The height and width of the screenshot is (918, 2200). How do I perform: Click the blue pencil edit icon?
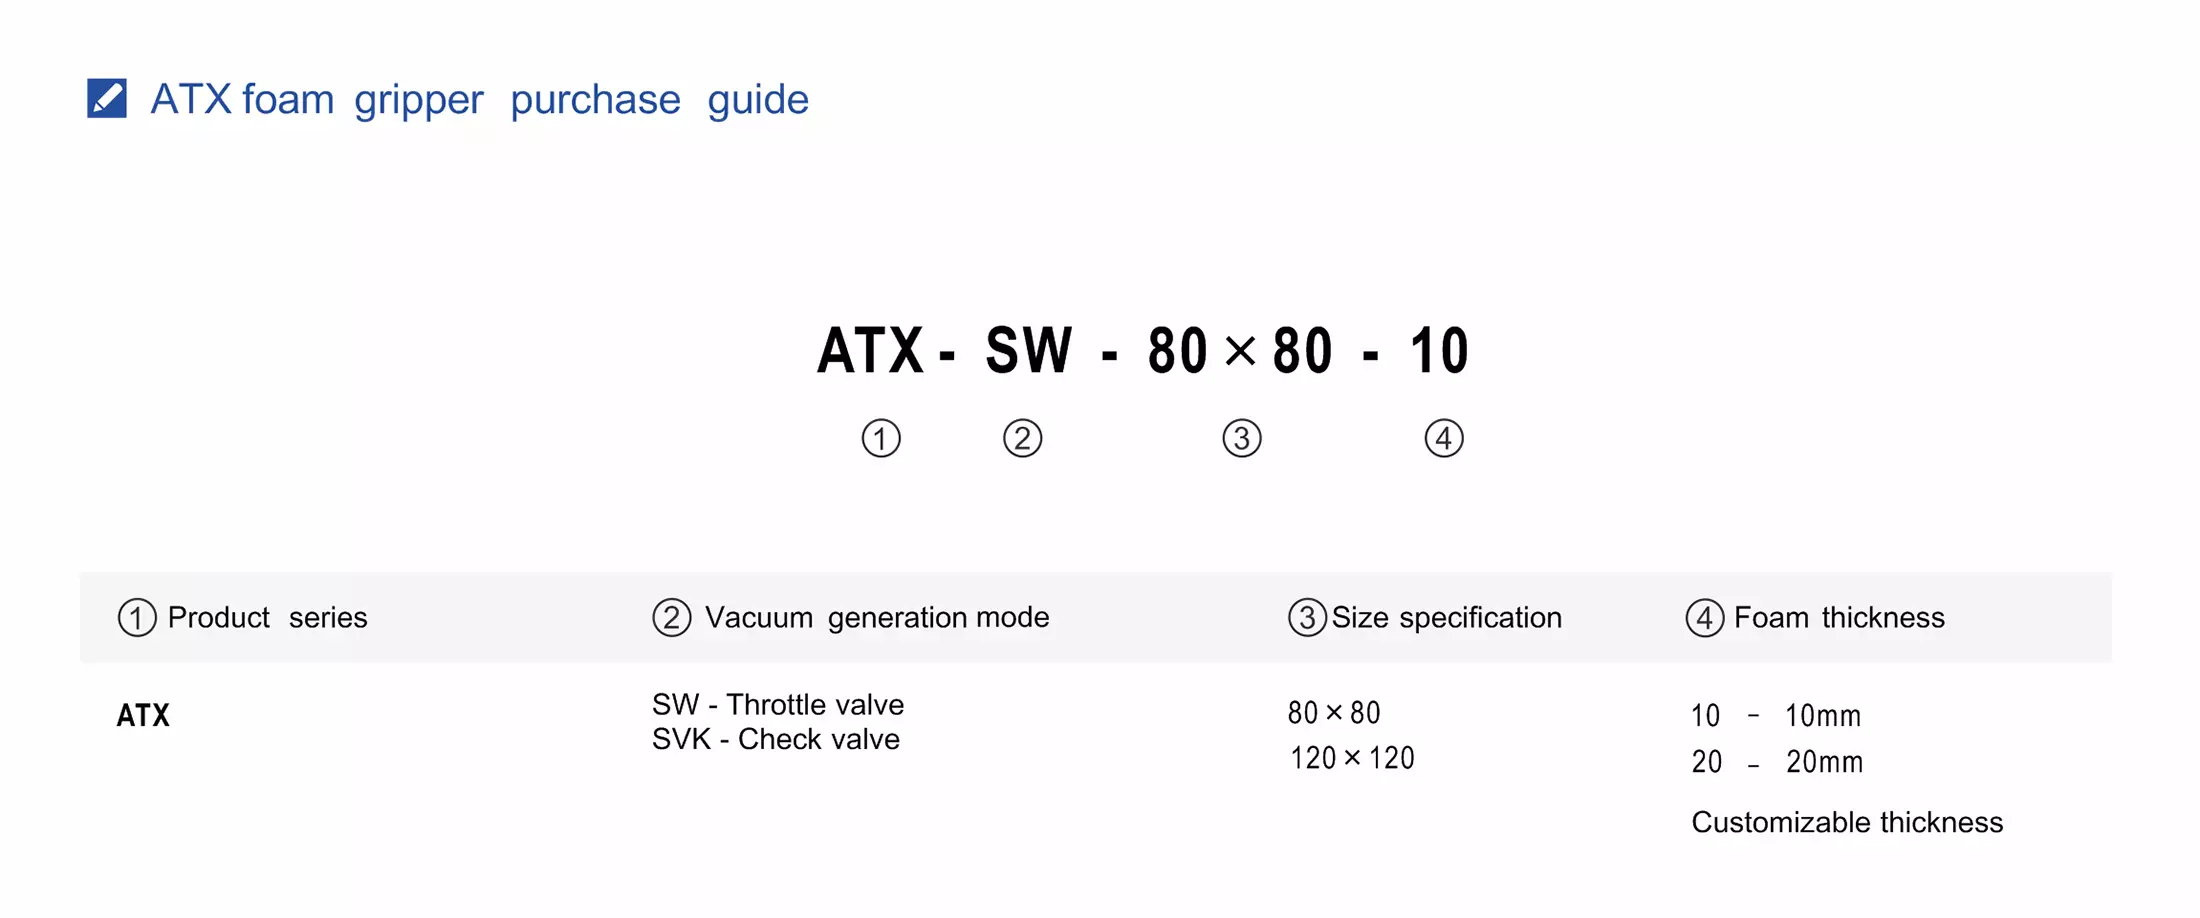tap(107, 98)
